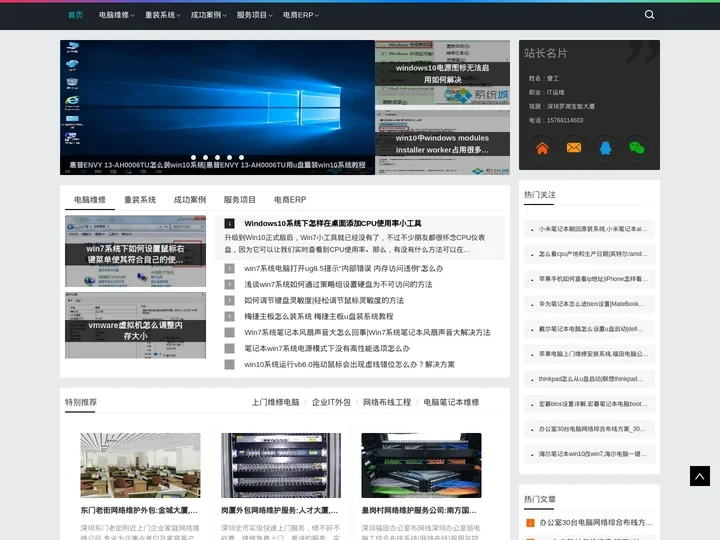720x540 pixels.
Task: Click the 网络布线工程 category link
Action: (387, 402)
